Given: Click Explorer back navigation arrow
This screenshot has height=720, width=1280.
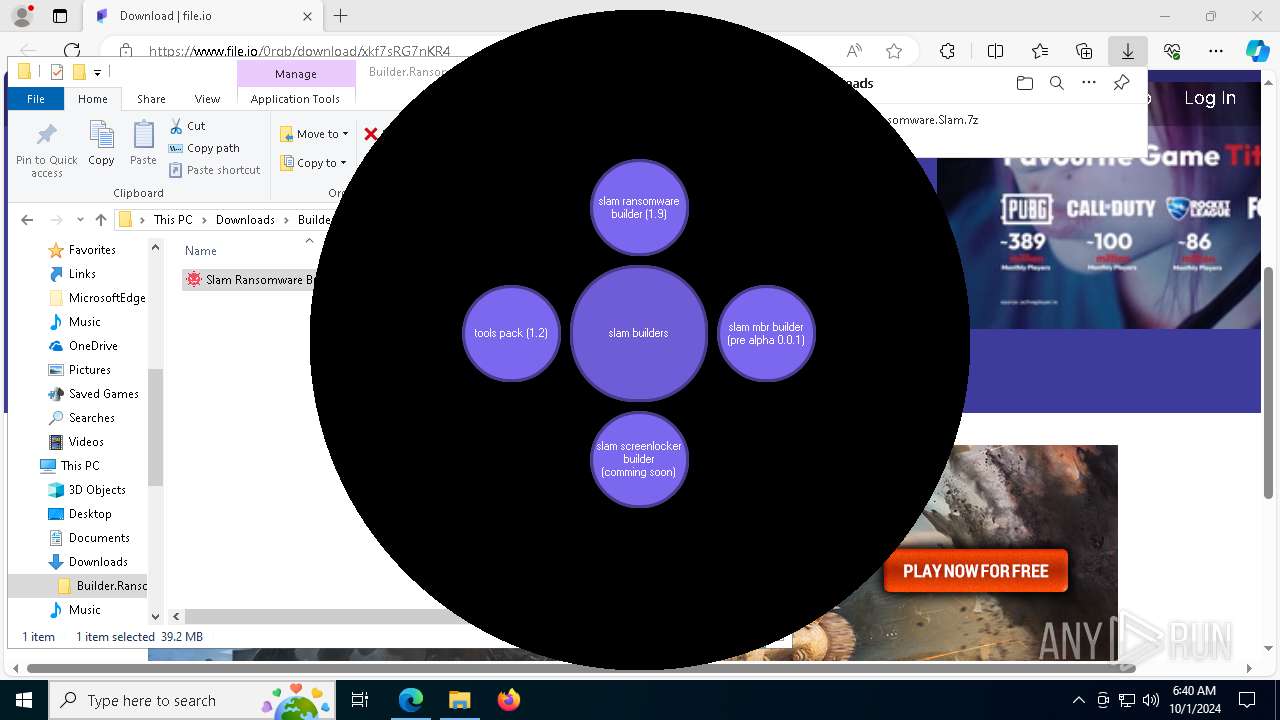Looking at the screenshot, I should tap(27, 220).
